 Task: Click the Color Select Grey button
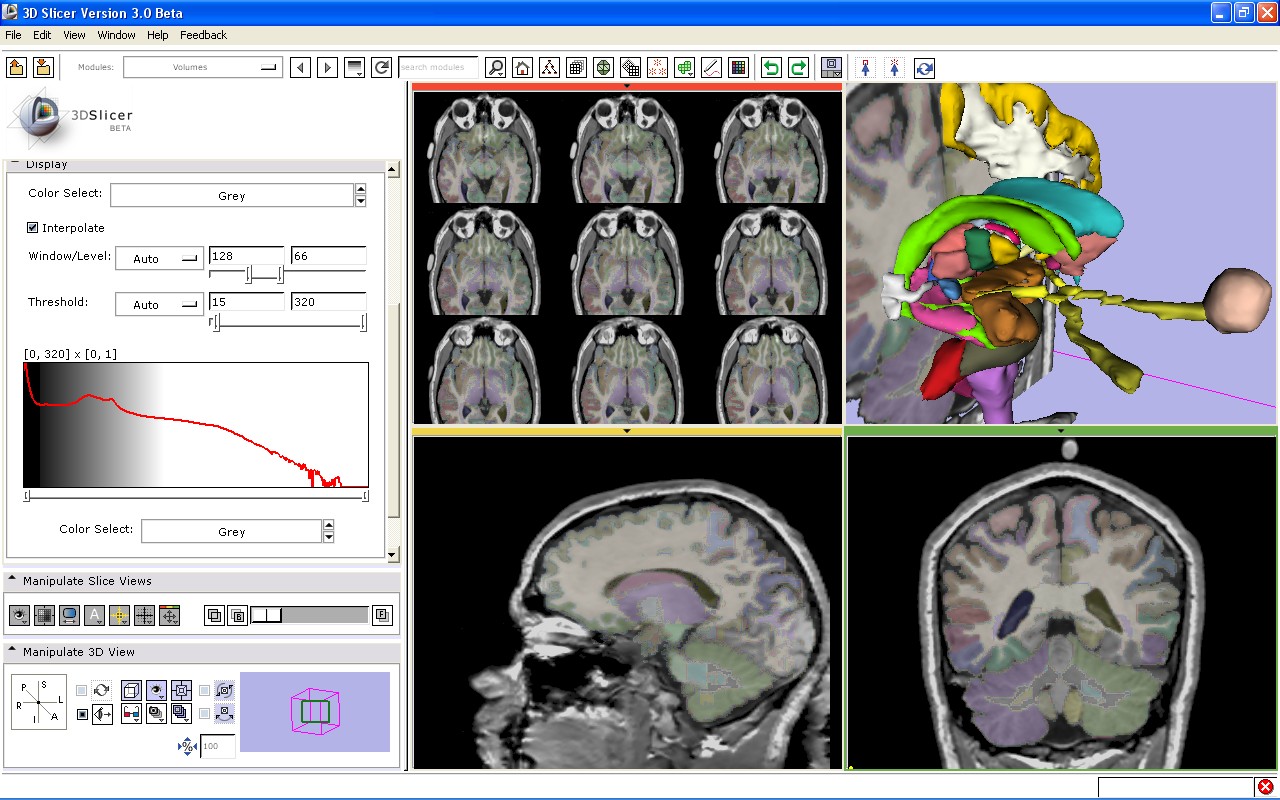231,196
